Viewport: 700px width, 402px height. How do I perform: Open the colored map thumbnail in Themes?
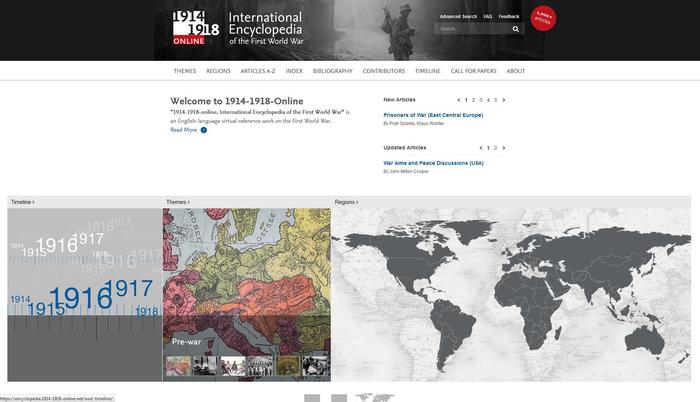(178, 366)
